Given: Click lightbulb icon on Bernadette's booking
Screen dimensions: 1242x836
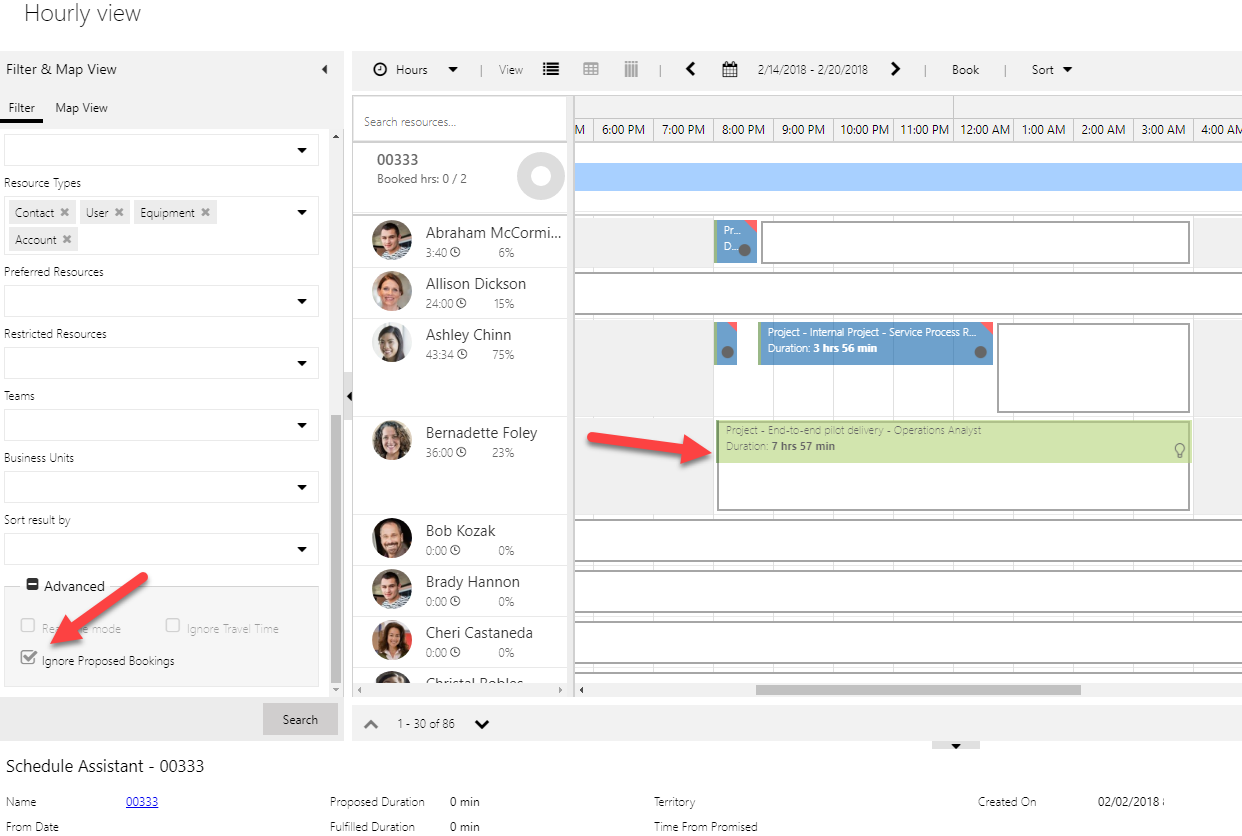Looking at the screenshot, I should [1179, 451].
